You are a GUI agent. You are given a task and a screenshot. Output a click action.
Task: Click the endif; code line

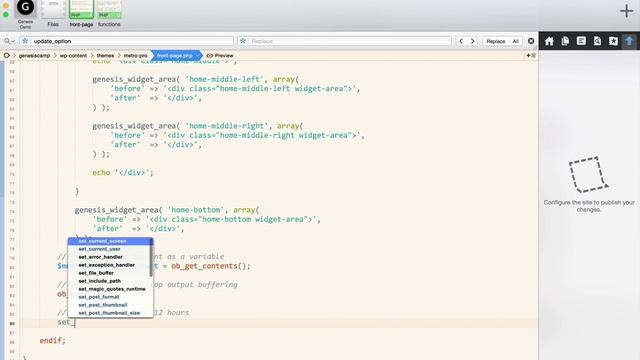53,340
